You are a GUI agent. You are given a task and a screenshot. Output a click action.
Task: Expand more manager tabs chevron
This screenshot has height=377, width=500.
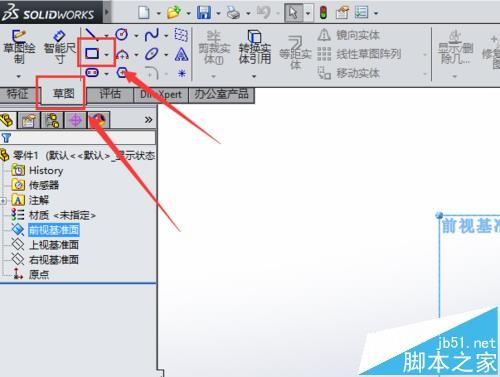click(x=148, y=120)
